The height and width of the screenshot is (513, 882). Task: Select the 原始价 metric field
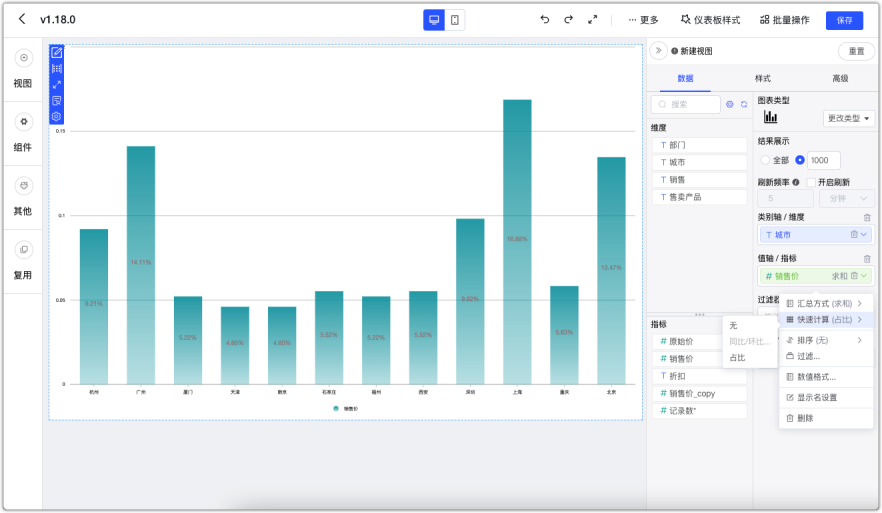(x=687, y=341)
